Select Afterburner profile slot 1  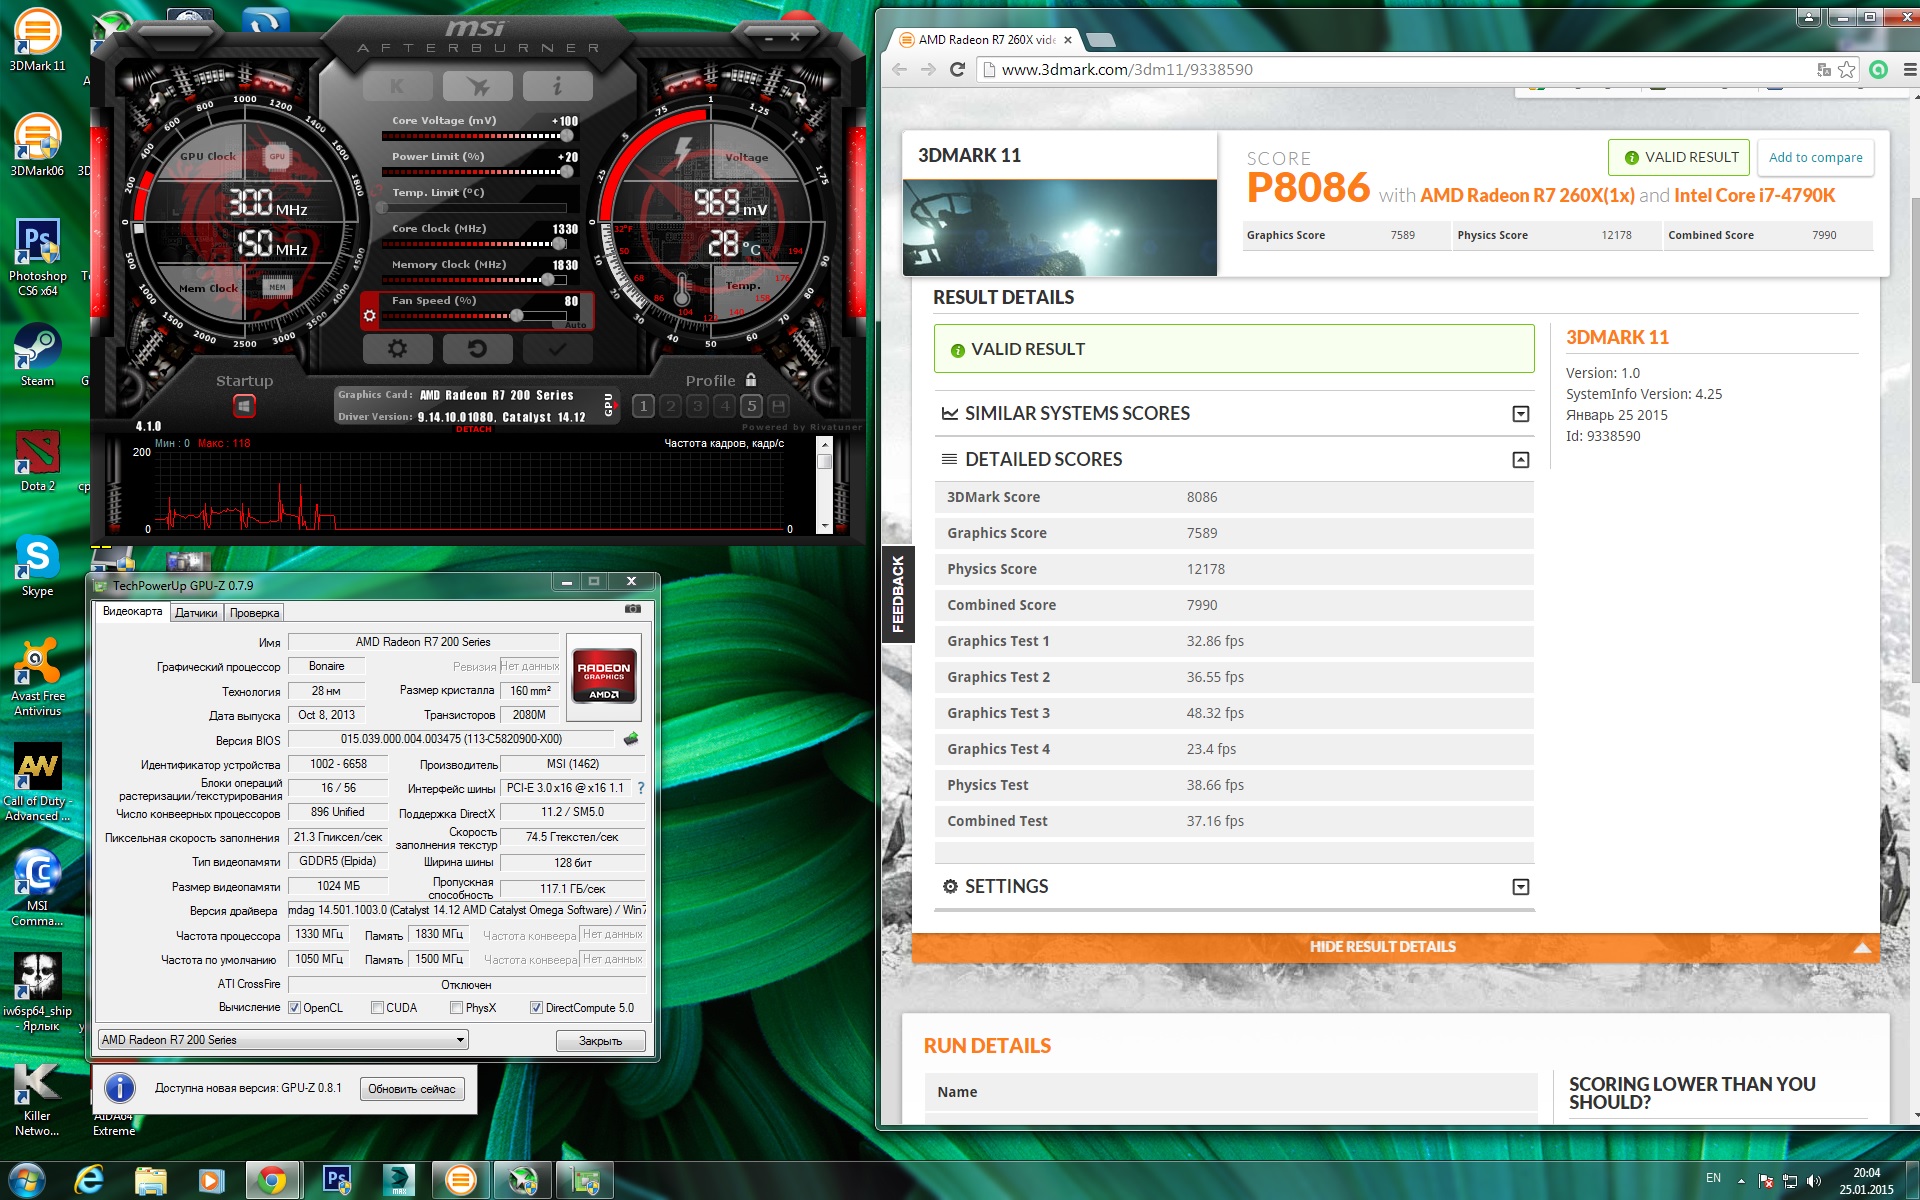click(644, 406)
